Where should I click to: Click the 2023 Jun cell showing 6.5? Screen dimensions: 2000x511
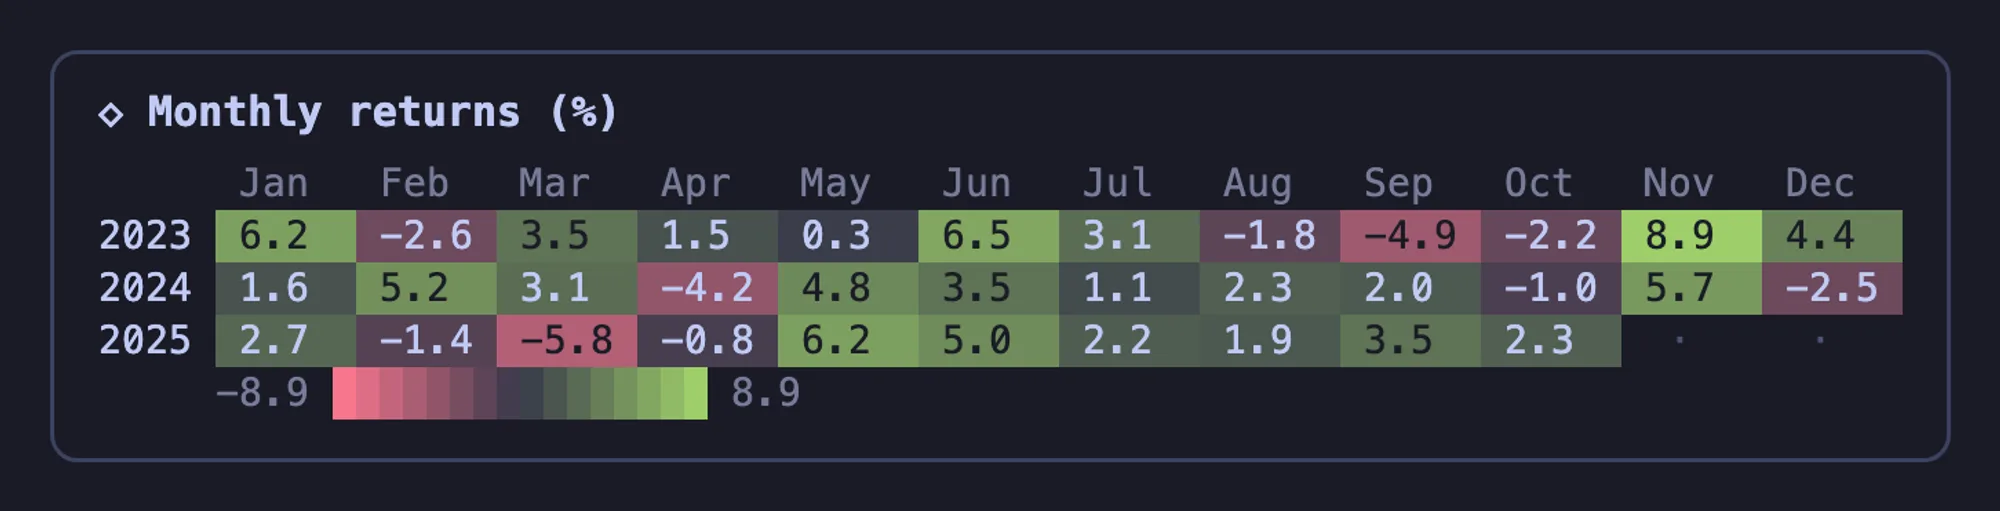pos(988,236)
